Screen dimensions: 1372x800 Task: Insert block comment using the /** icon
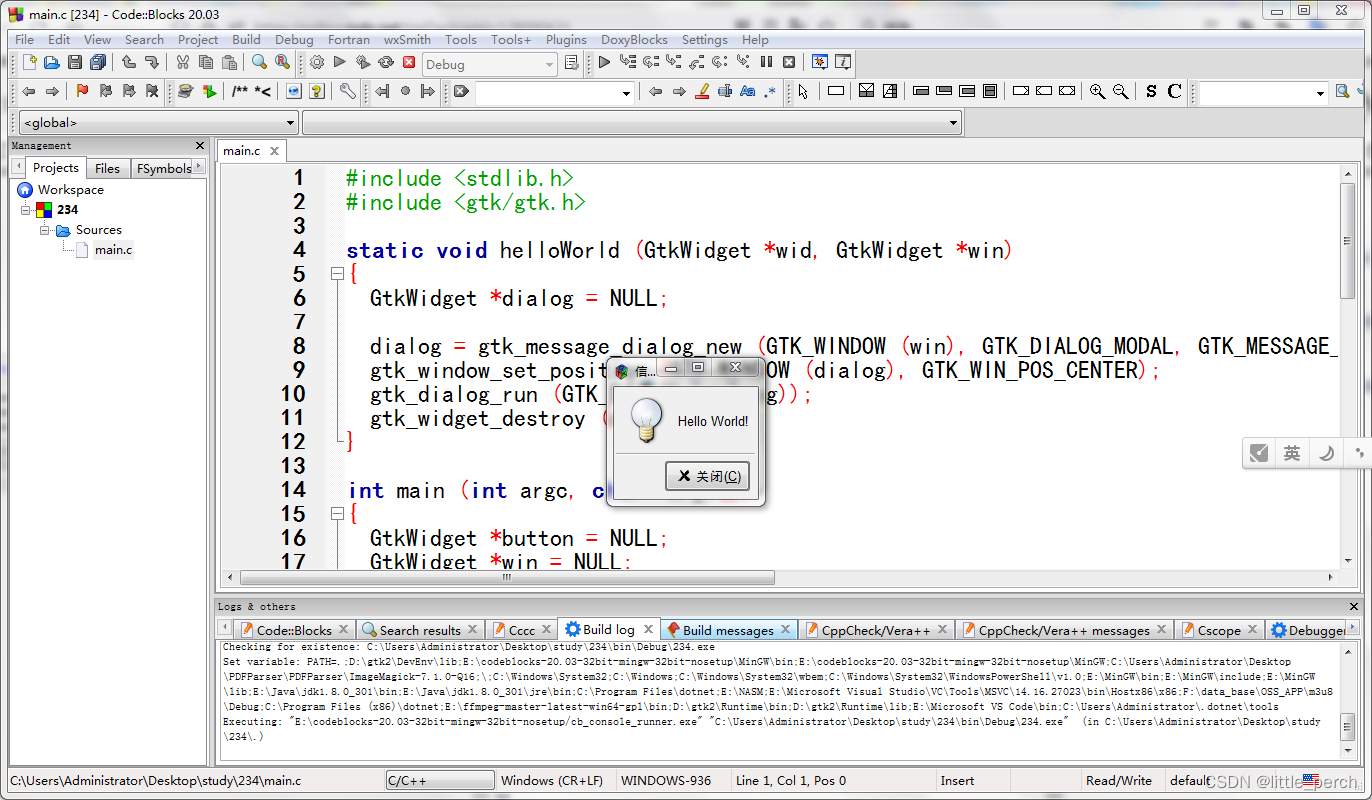pyautogui.click(x=240, y=91)
